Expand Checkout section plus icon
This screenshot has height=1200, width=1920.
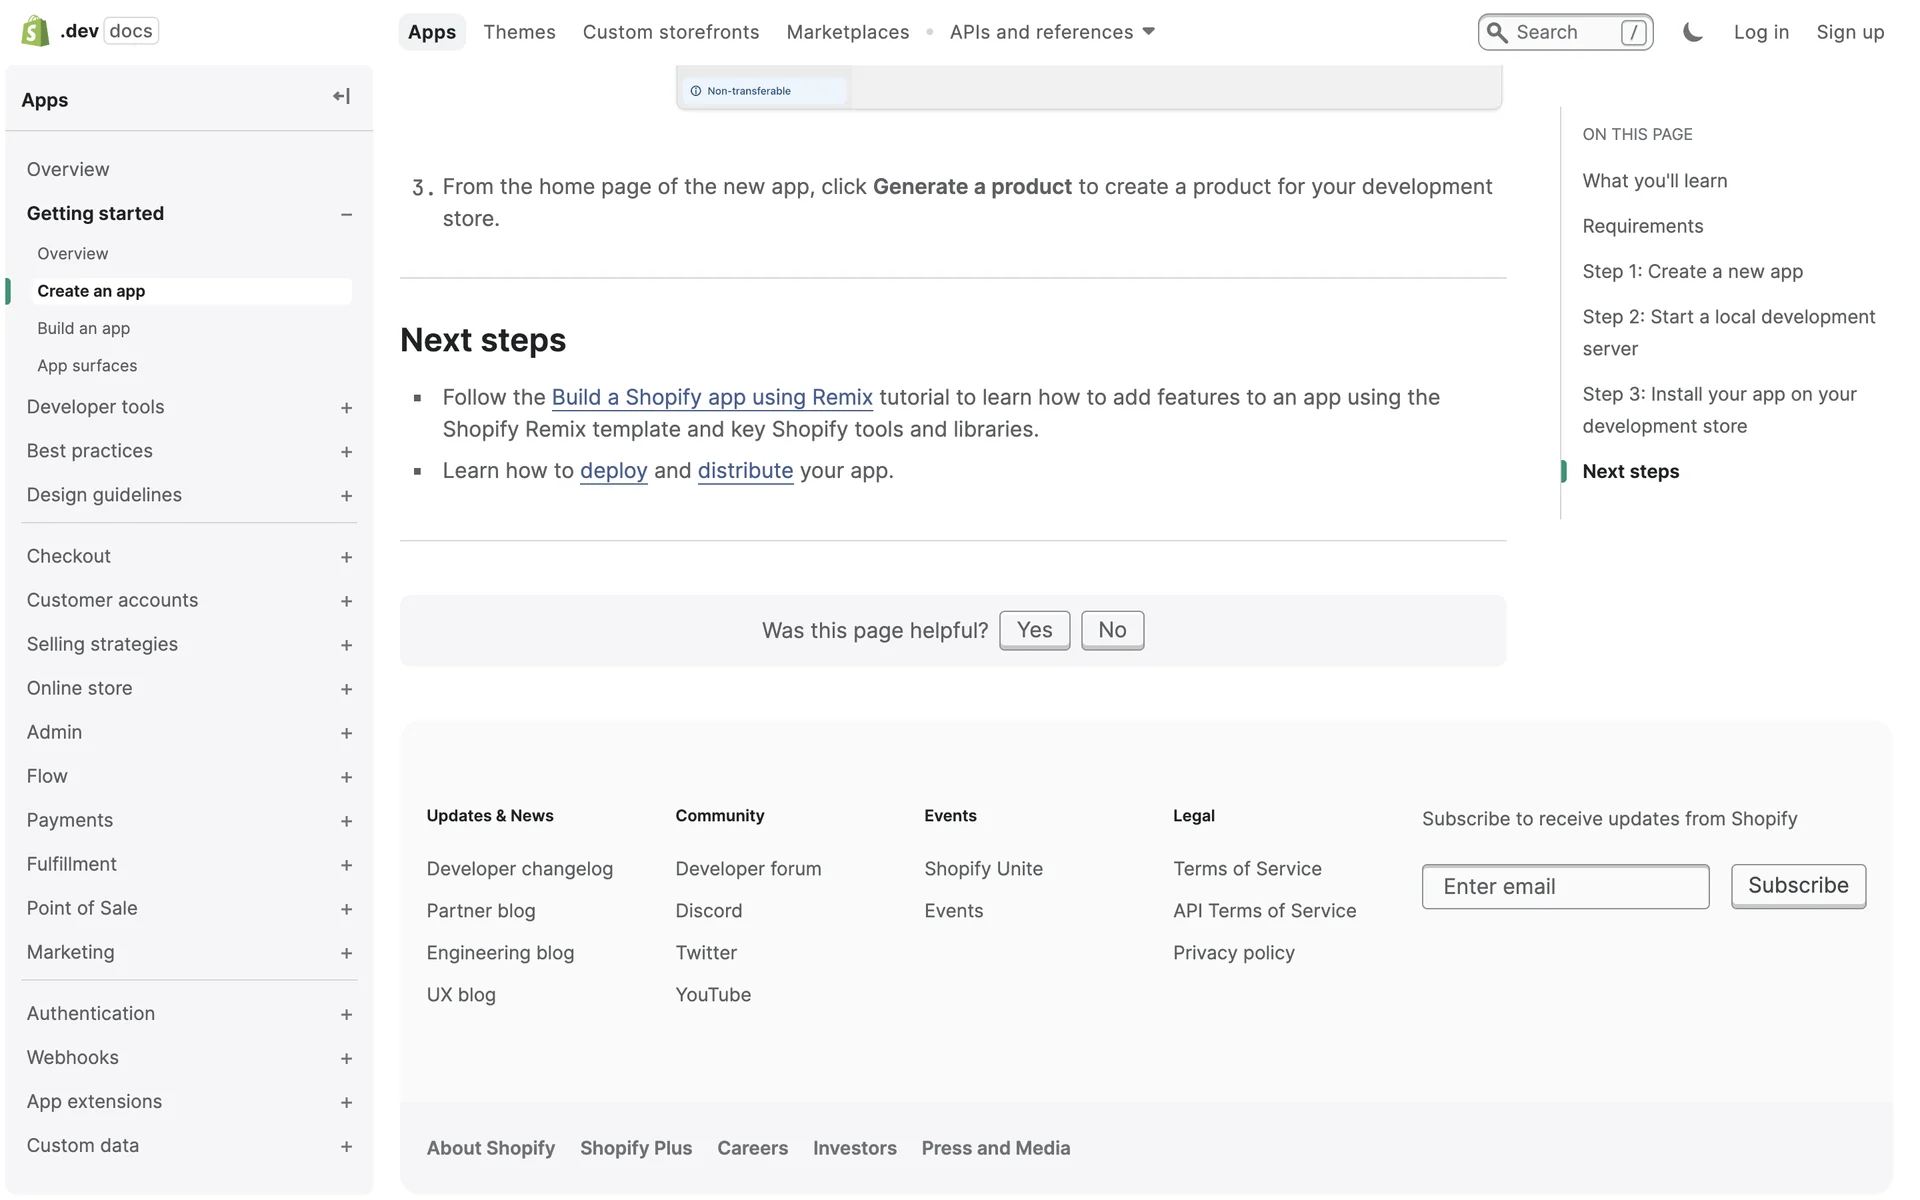[346, 557]
